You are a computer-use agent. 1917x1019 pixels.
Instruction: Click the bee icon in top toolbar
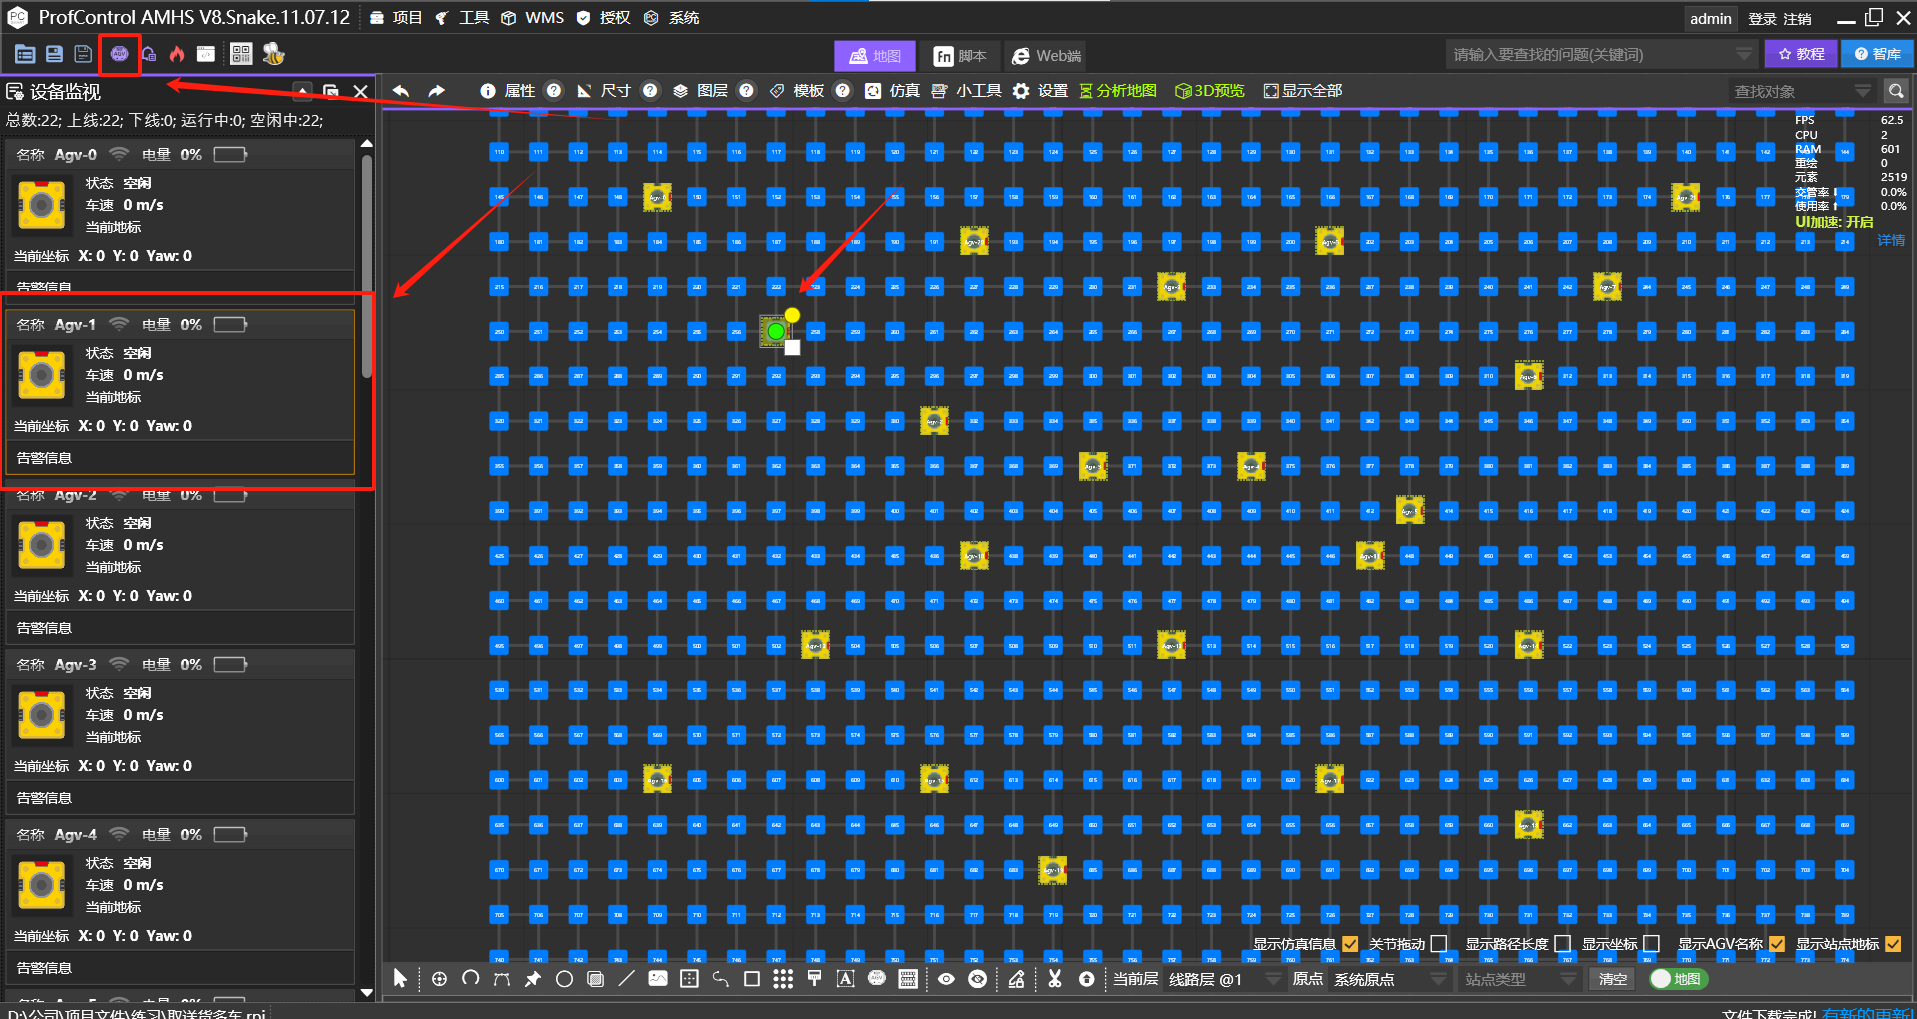pos(273,54)
